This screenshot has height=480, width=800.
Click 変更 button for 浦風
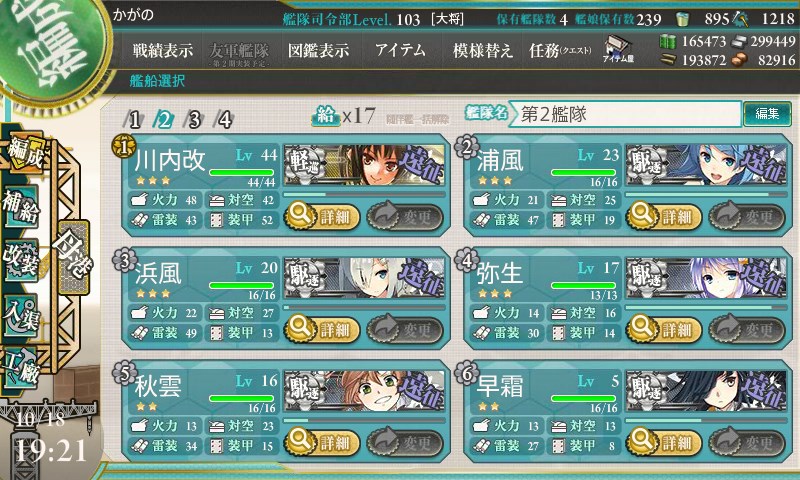pos(746,216)
